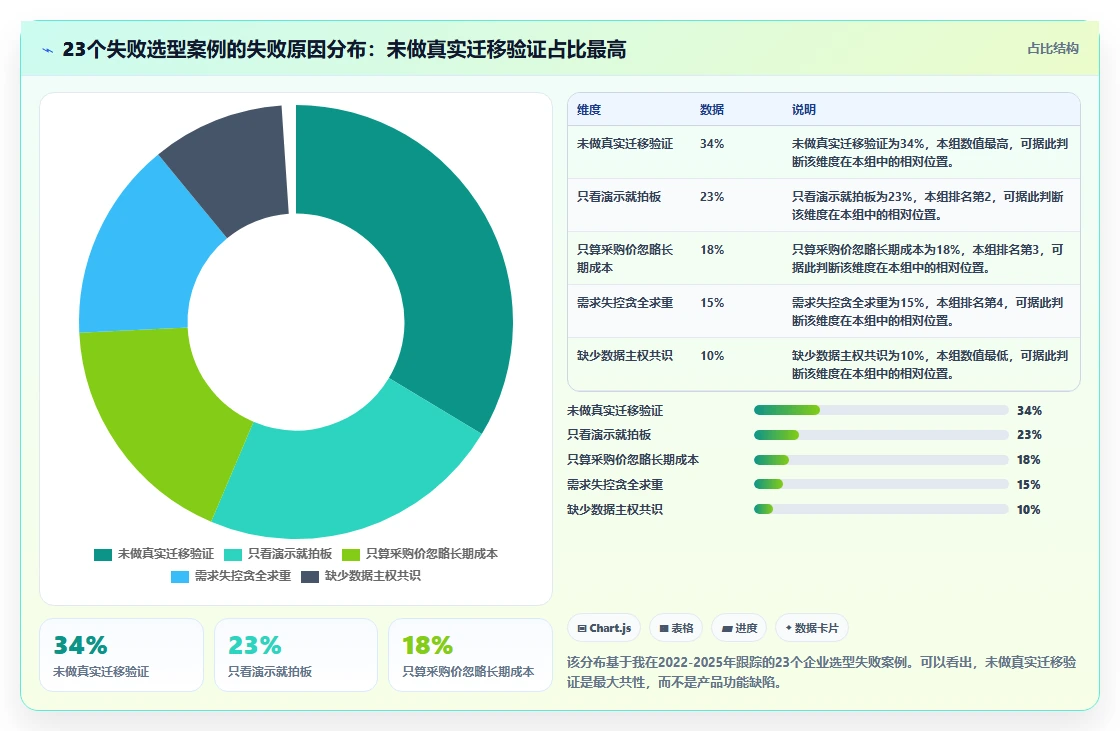Click progress bar for 只算采购价忽略长期成本

pos(881,460)
